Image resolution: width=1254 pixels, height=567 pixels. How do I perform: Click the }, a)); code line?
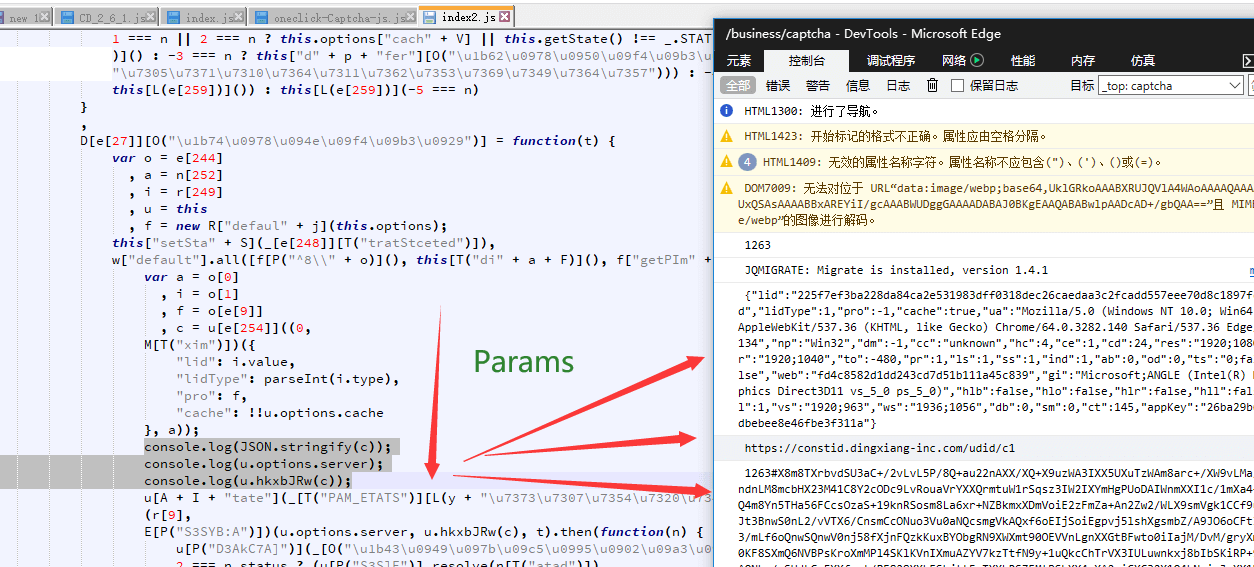coord(172,429)
